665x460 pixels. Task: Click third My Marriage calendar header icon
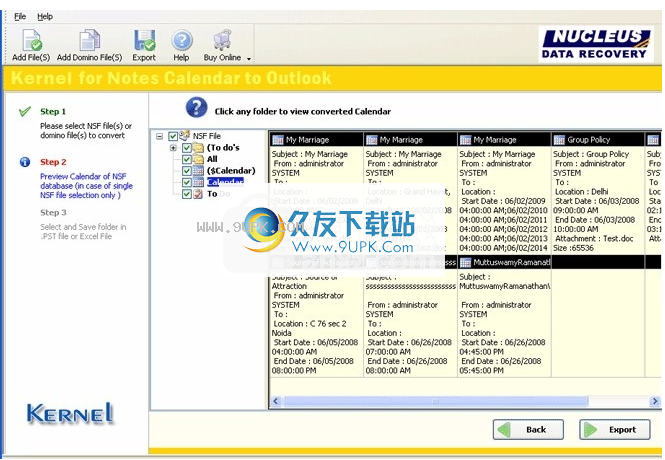466,140
